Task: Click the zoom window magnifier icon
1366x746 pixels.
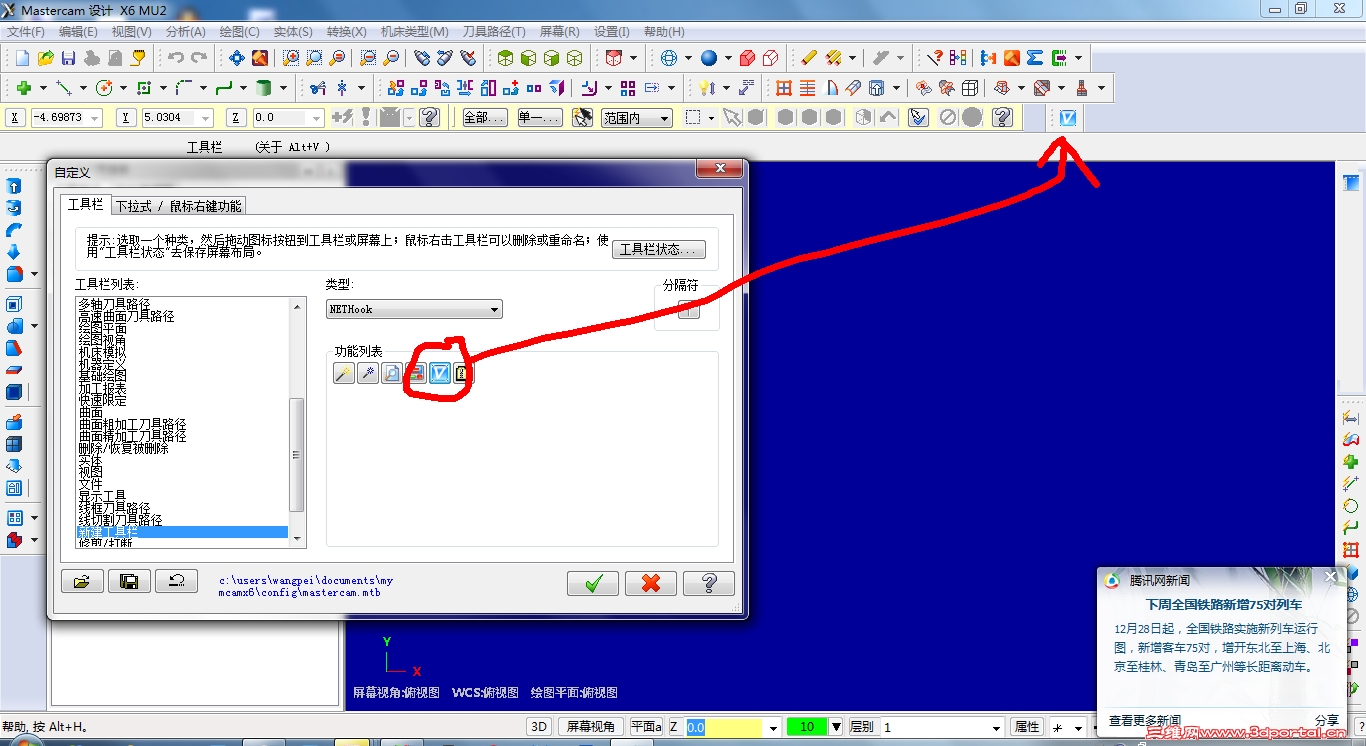Action: [291, 58]
